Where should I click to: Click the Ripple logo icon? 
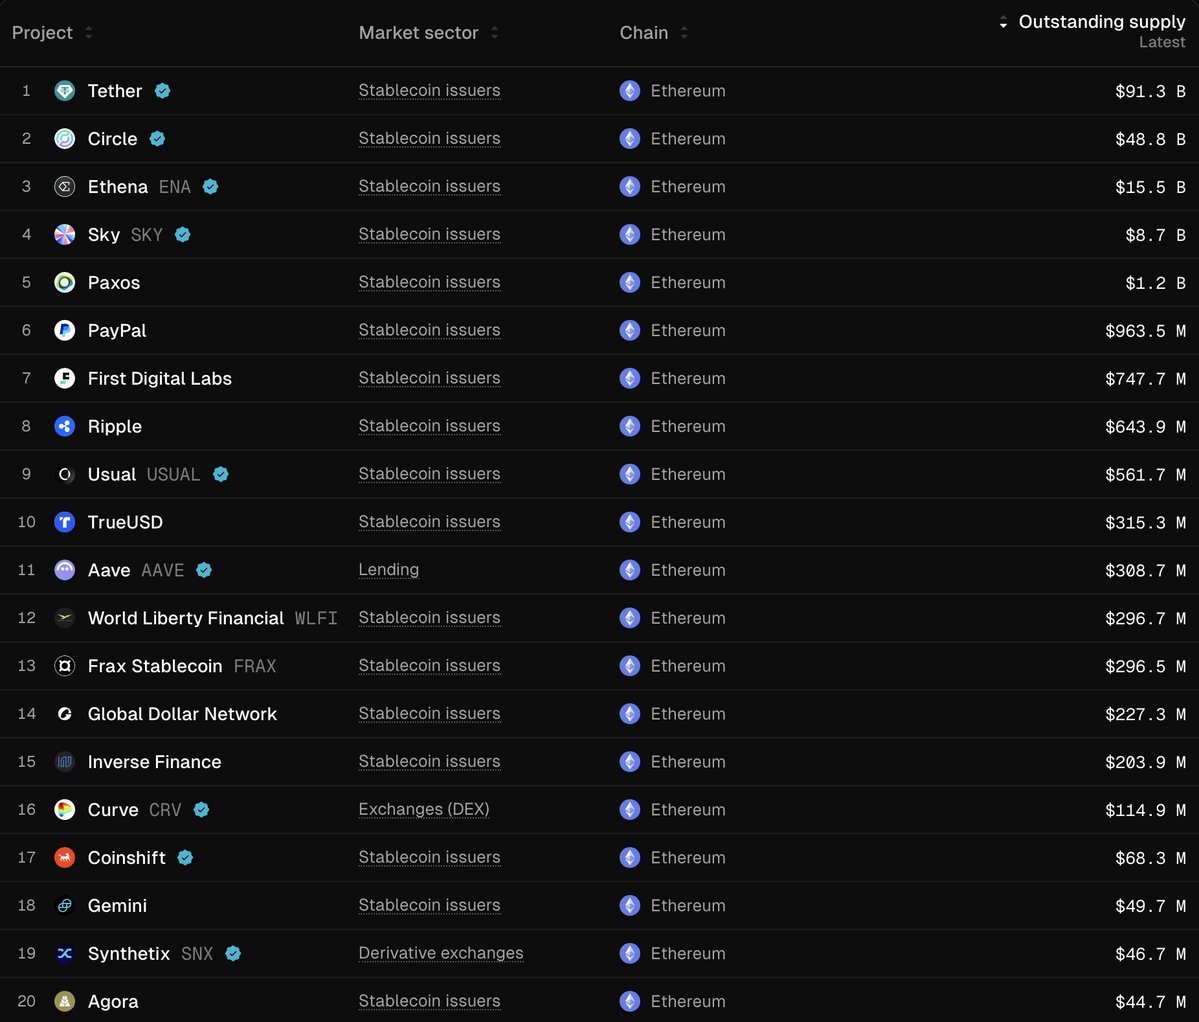(65, 427)
